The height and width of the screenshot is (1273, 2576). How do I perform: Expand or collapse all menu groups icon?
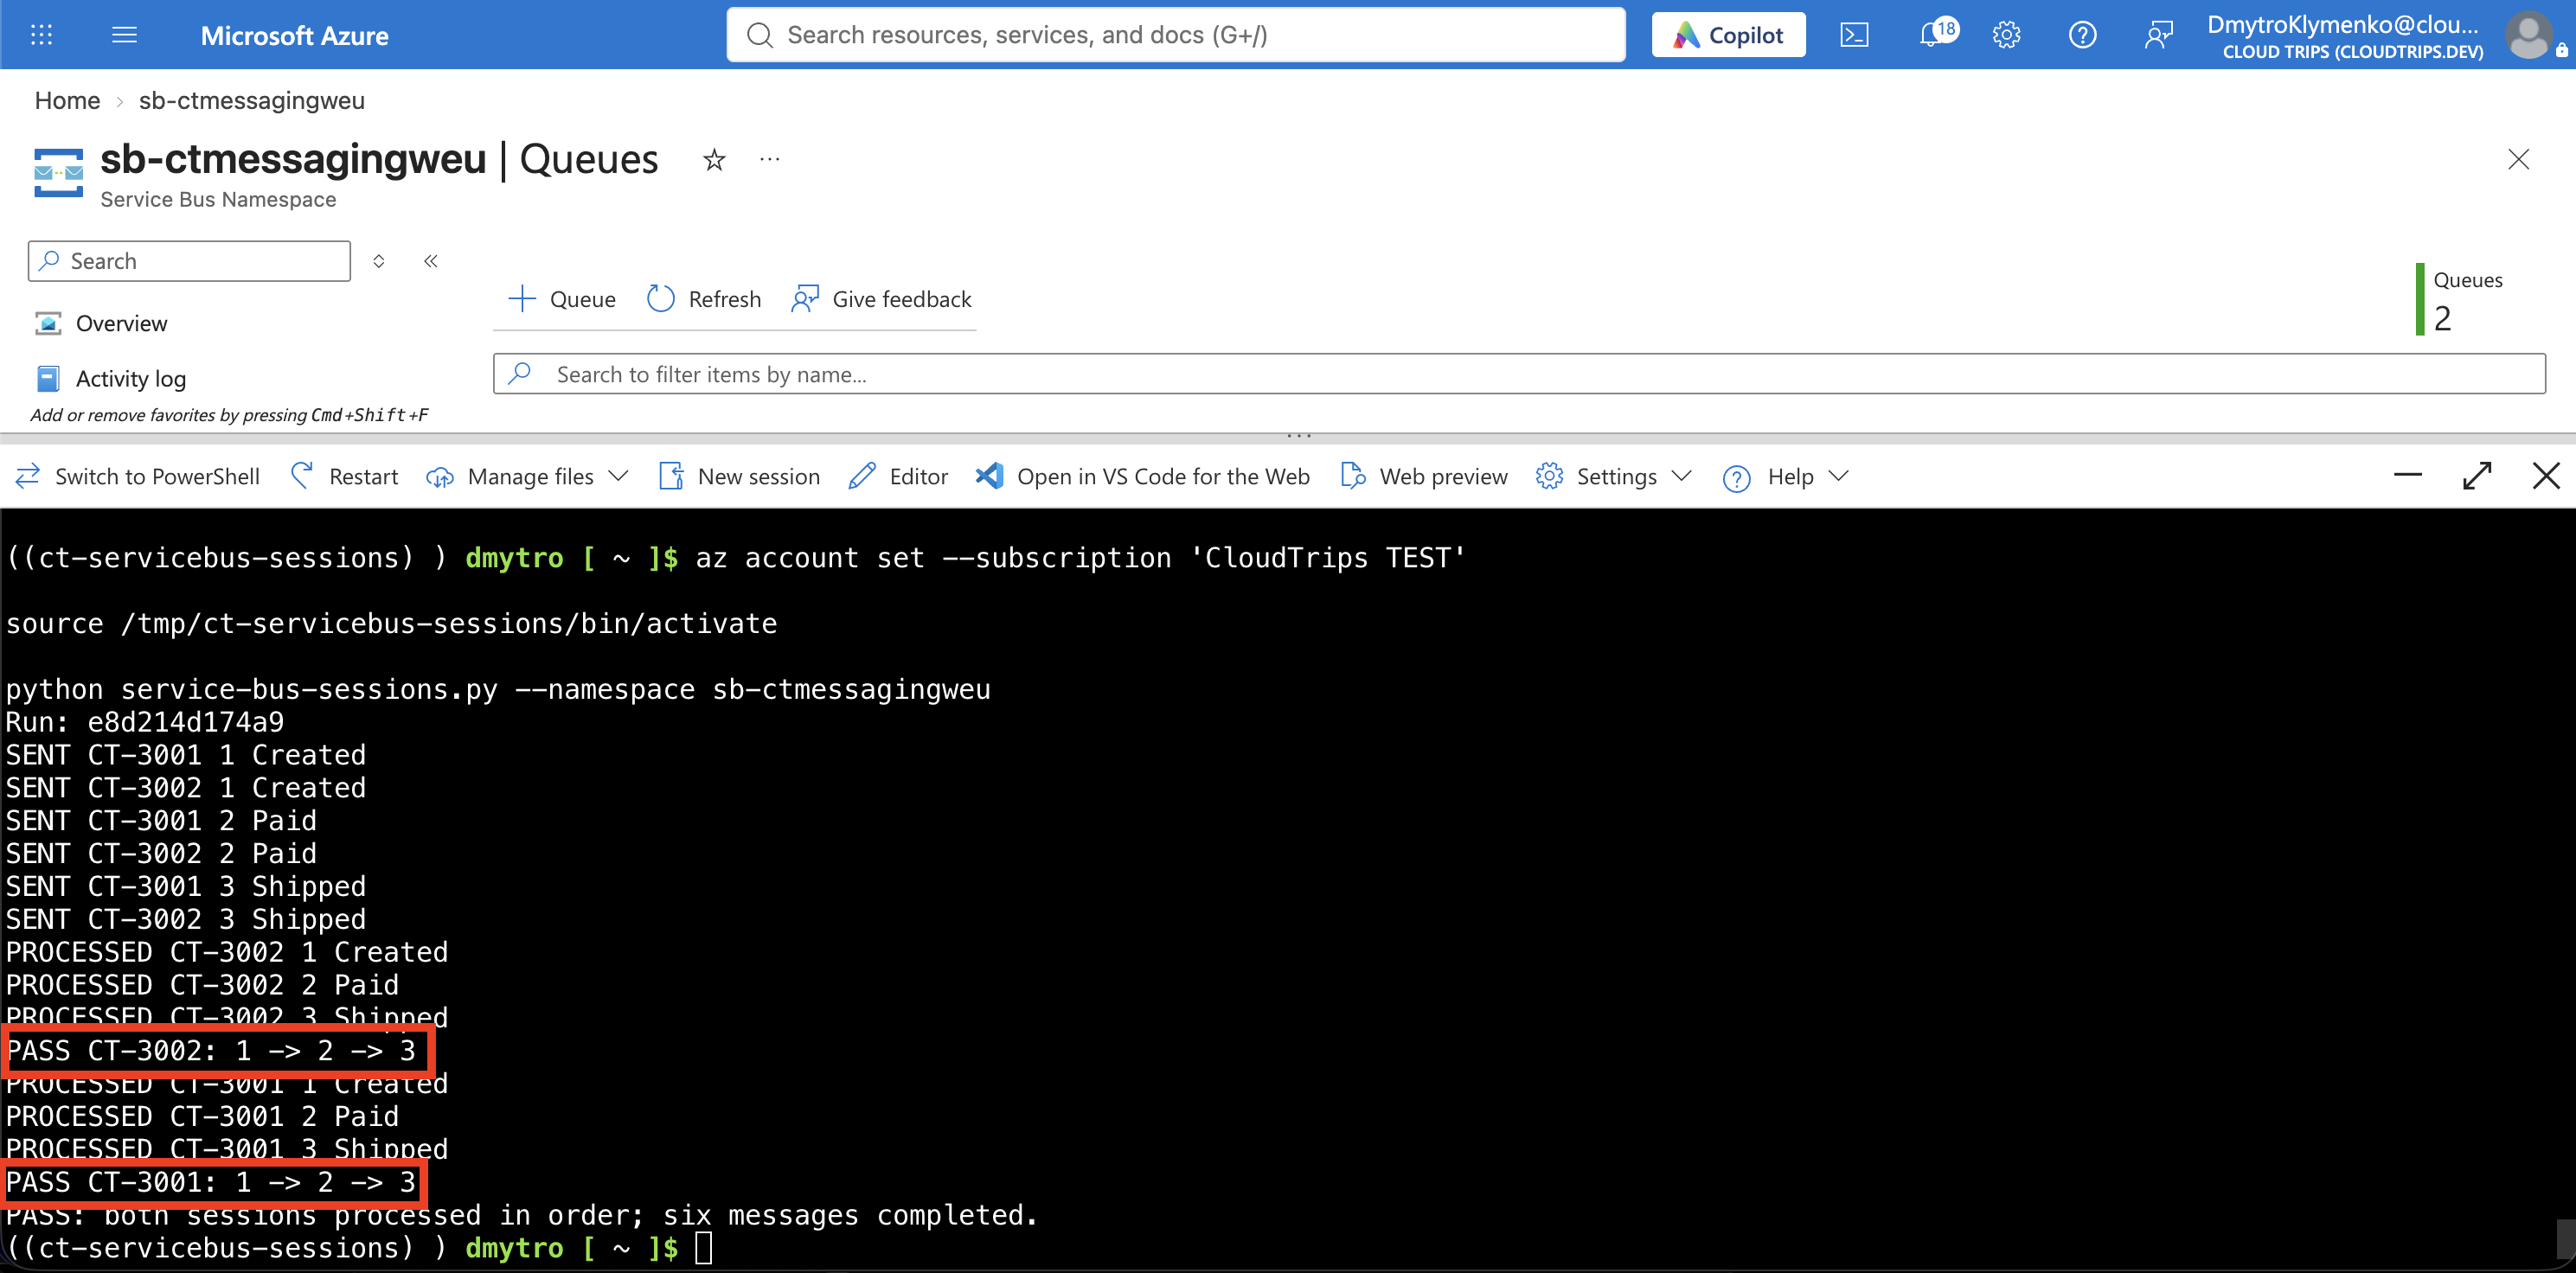379,261
